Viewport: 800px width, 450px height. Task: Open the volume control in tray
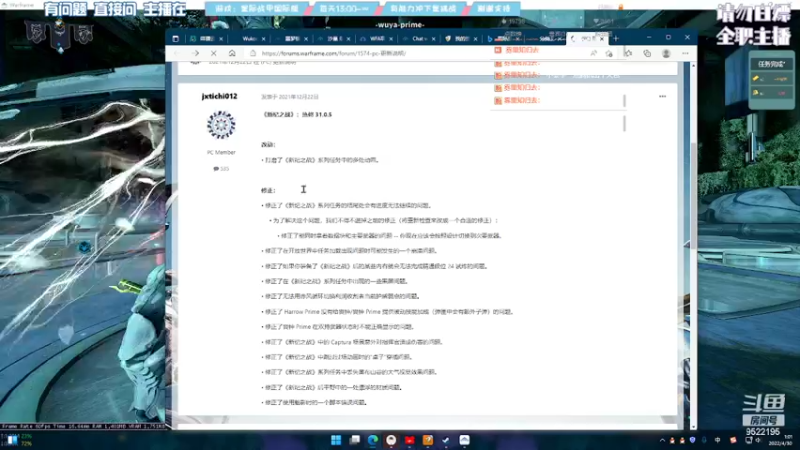click(758, 440)
